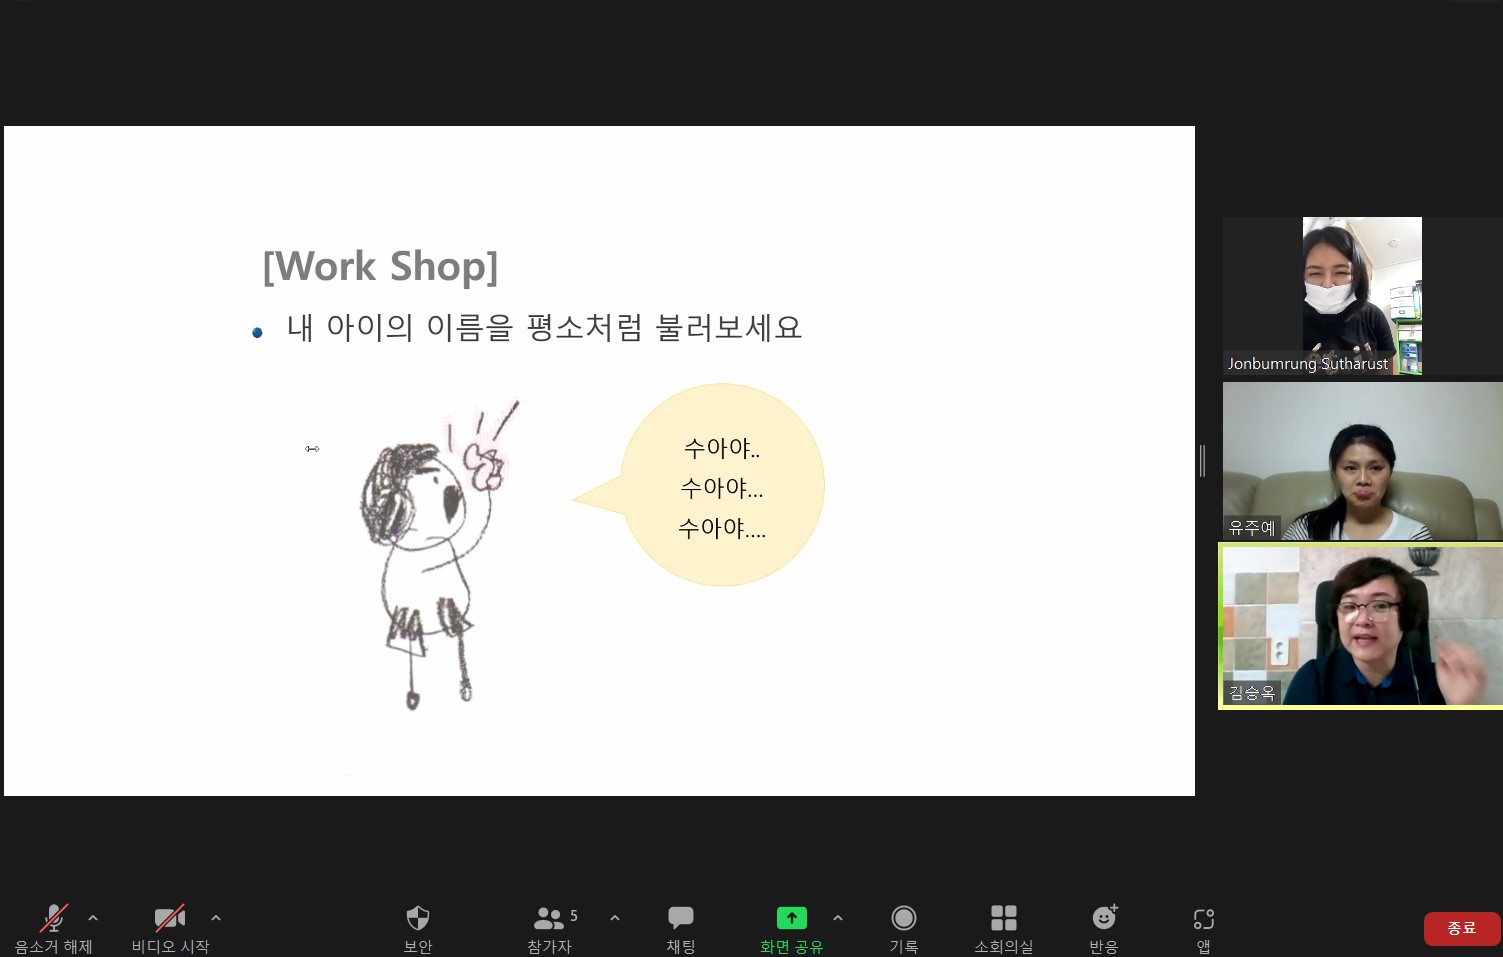
Task: Select 유주예 participant video thumbnail
Action: click(x=1362, y=461)
